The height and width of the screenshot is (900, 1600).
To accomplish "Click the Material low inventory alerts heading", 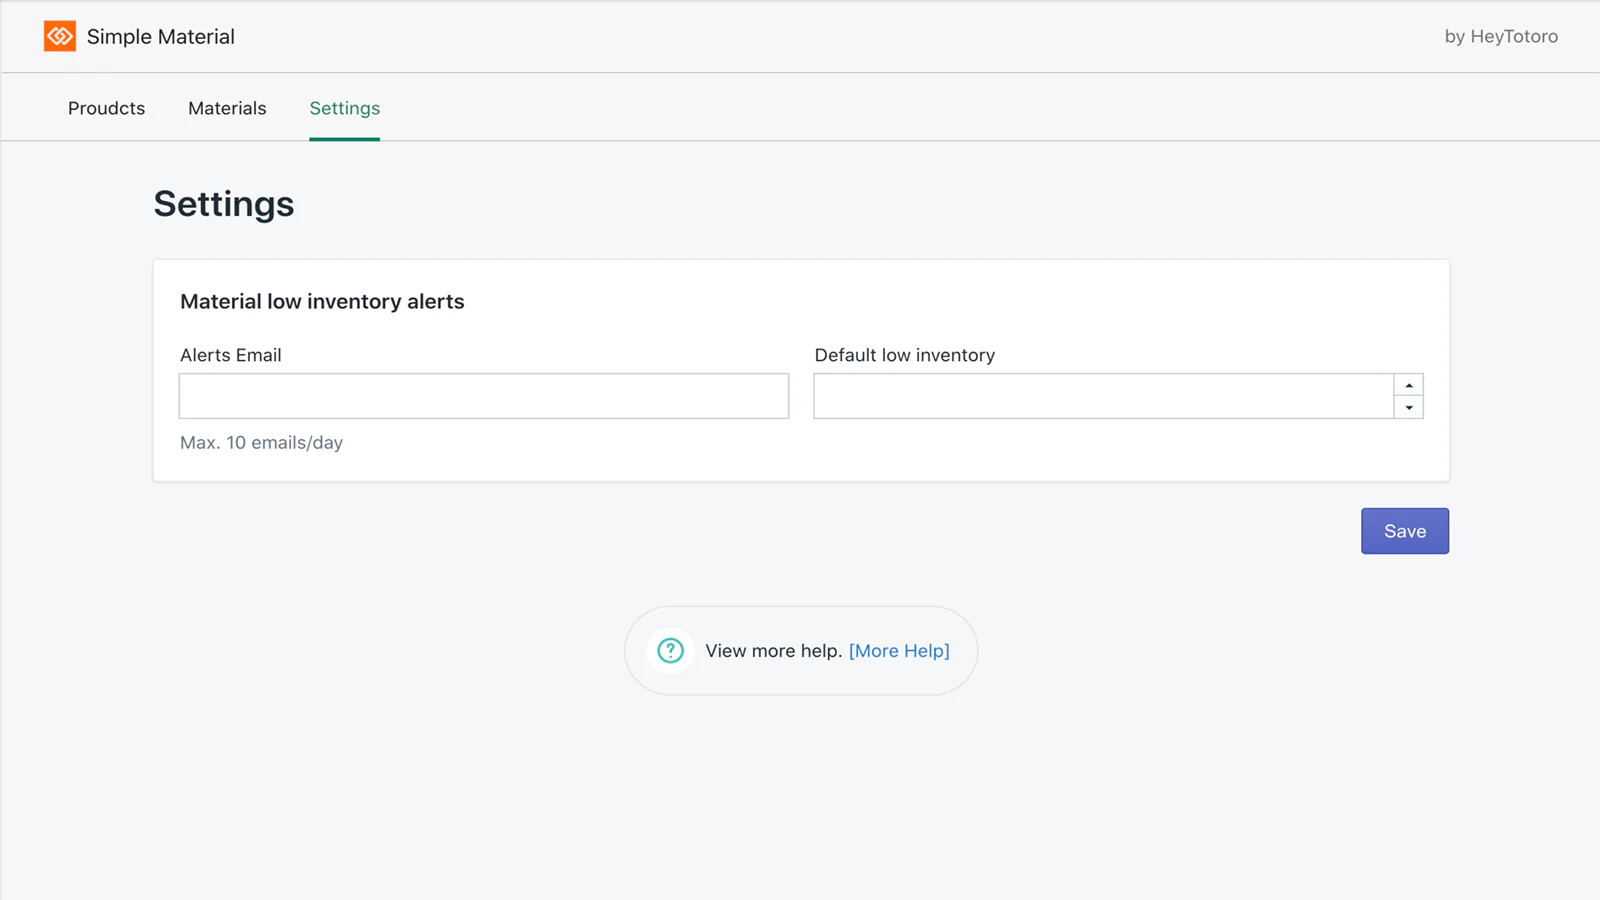I will point(322,302).
